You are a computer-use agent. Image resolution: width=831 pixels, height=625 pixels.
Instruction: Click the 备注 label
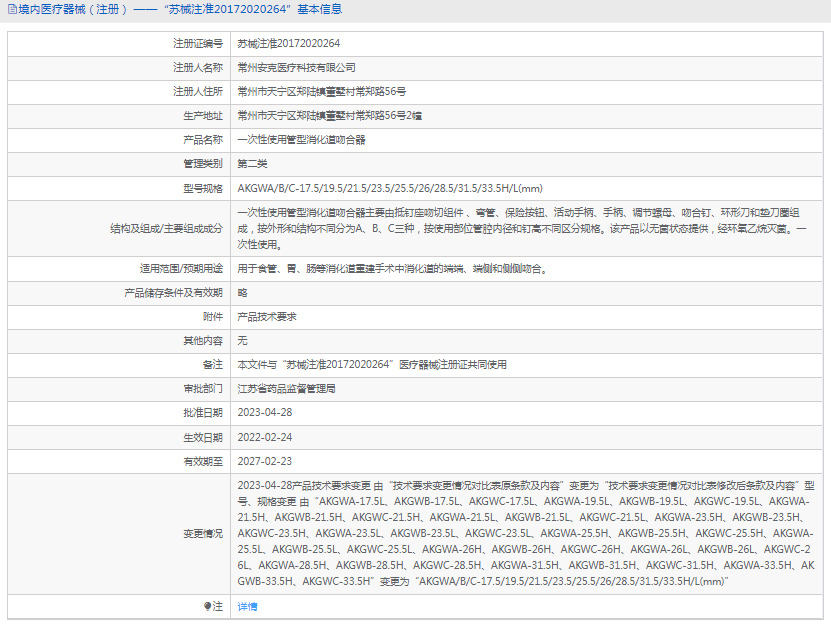point(213,365)
